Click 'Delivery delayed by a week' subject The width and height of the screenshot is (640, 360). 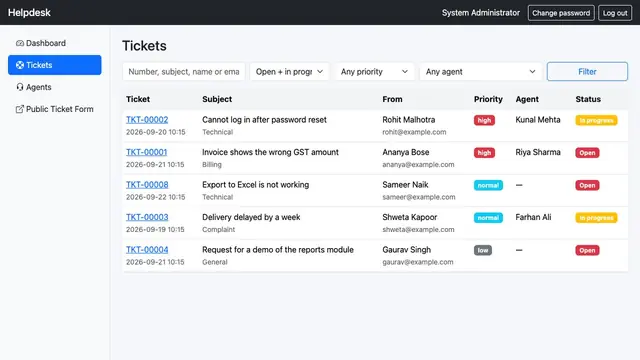point(251,217)
